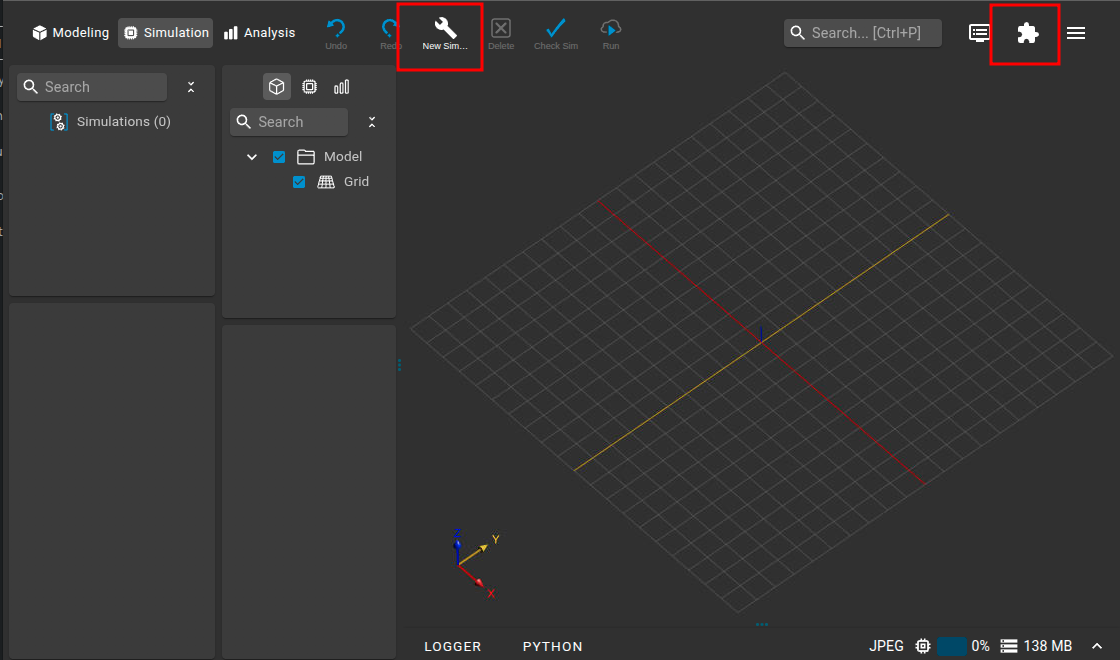Show the simulation chip view
The image size is (1120, 660).
309,87
